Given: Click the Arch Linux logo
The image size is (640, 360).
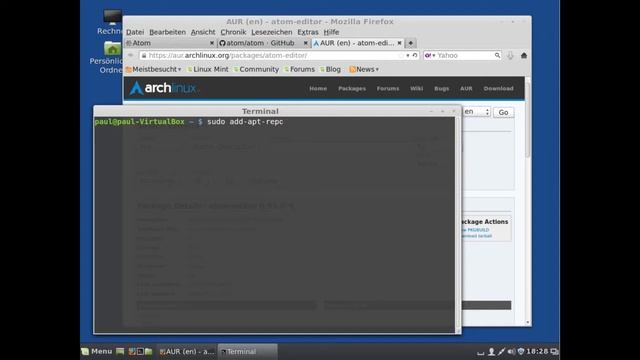Looking at the screenshot, I should coord(163,88).
